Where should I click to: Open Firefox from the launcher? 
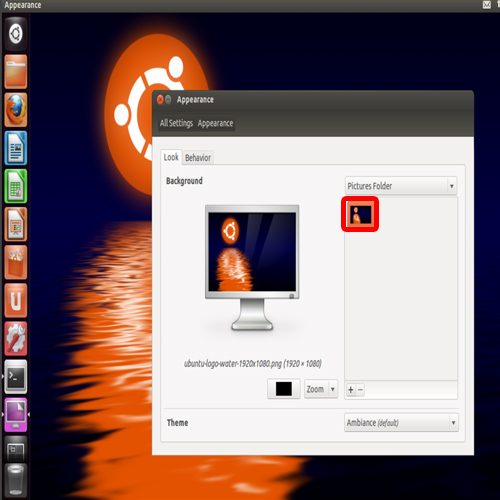pos(16,110)
